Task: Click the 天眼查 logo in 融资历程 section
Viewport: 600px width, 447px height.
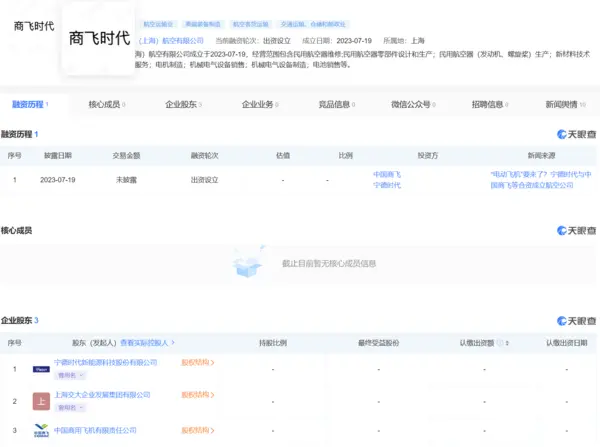Action: pyautogui.click(x=576, y=134)
